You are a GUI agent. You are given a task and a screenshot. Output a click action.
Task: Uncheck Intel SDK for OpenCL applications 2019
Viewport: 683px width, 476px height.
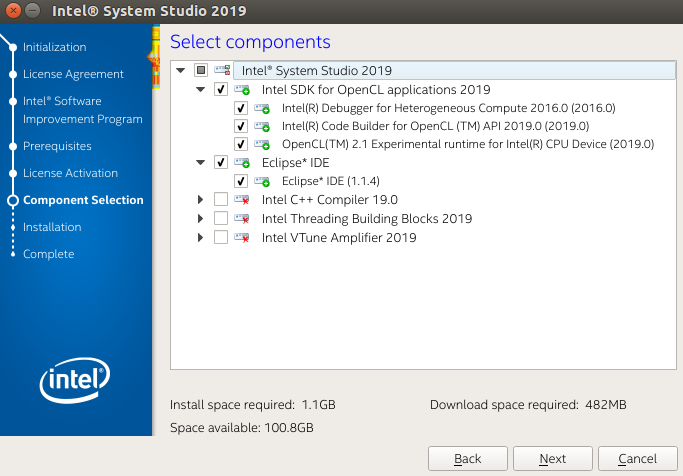coord(221,90)
